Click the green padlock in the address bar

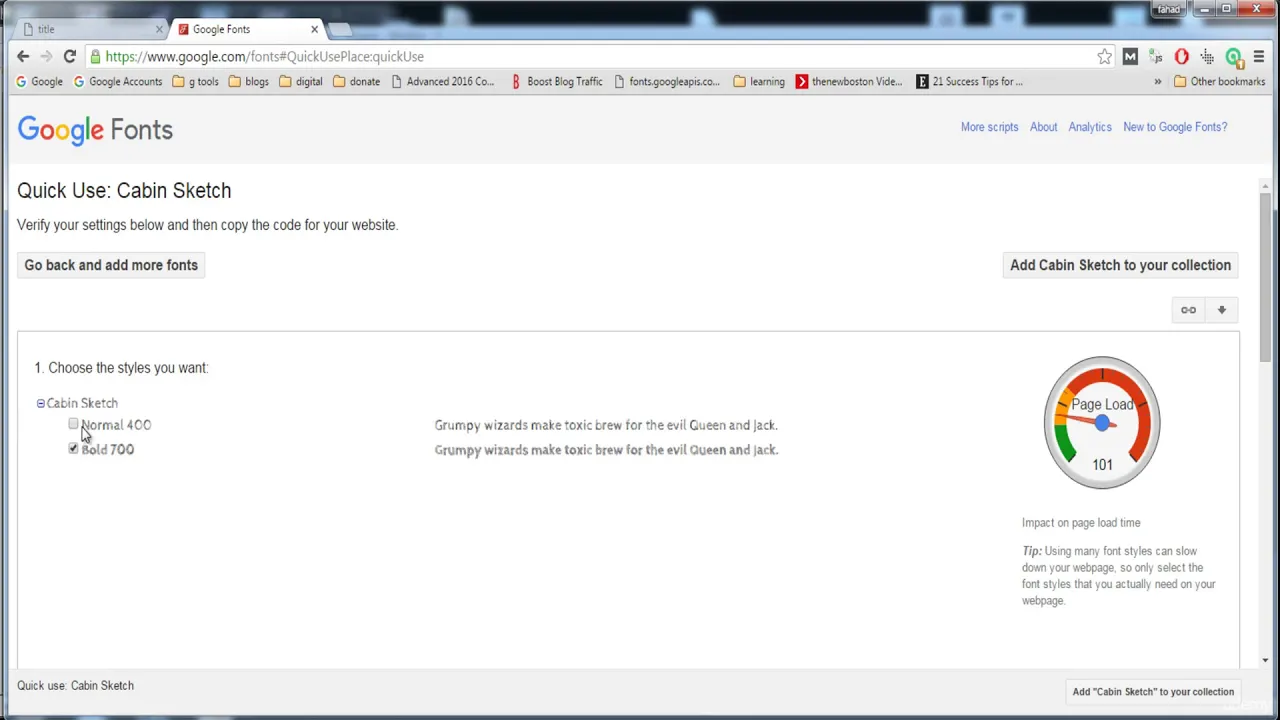pyautogui.click(x=95, y=57)
